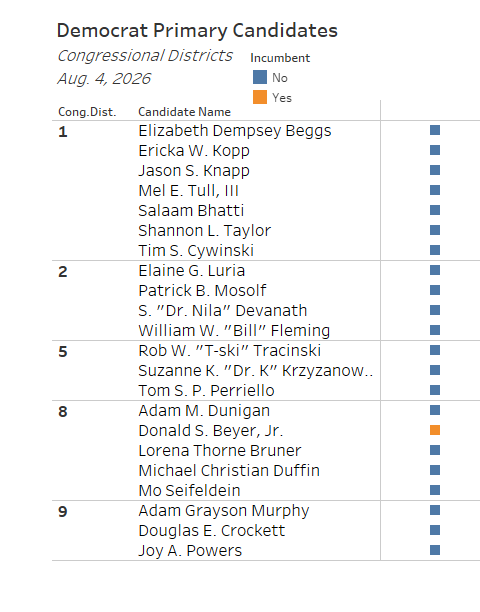Screen dimensions: 480x612
Task: Select congressional district 1 row label
Action: [63, 132]
